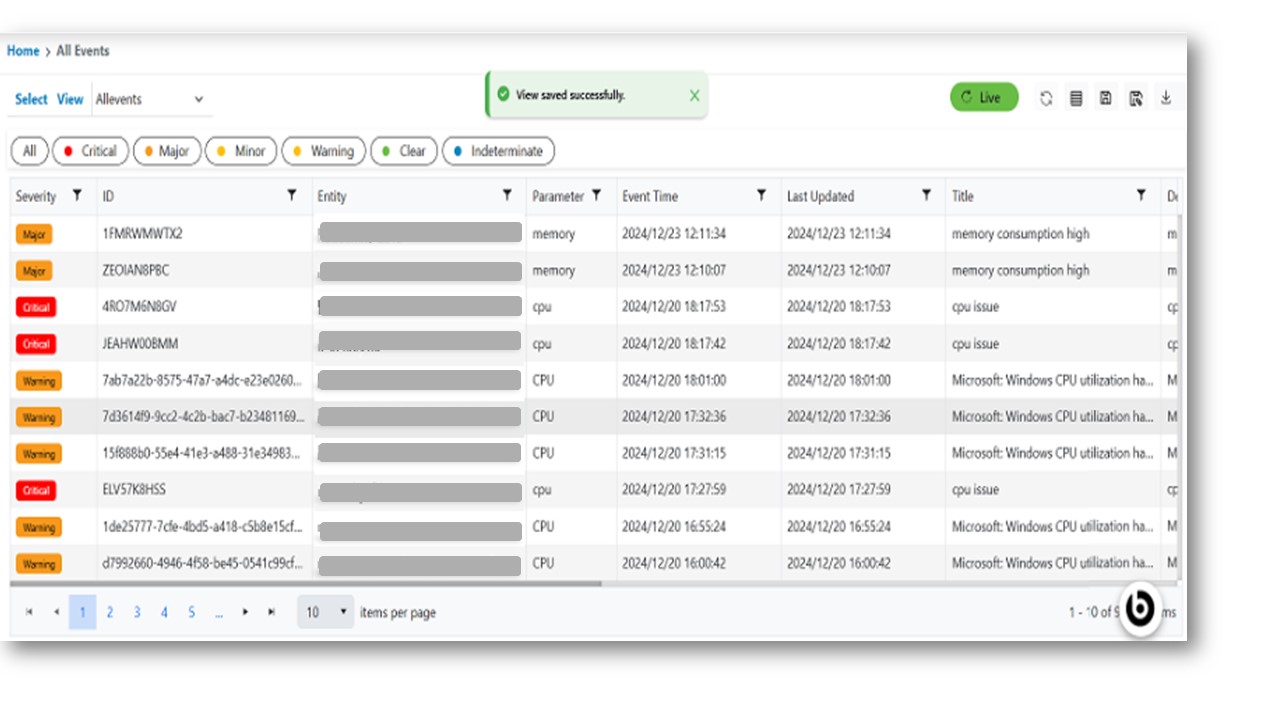1280x720 pixels.
Task: Go to page 2
Action: [110, 612]
